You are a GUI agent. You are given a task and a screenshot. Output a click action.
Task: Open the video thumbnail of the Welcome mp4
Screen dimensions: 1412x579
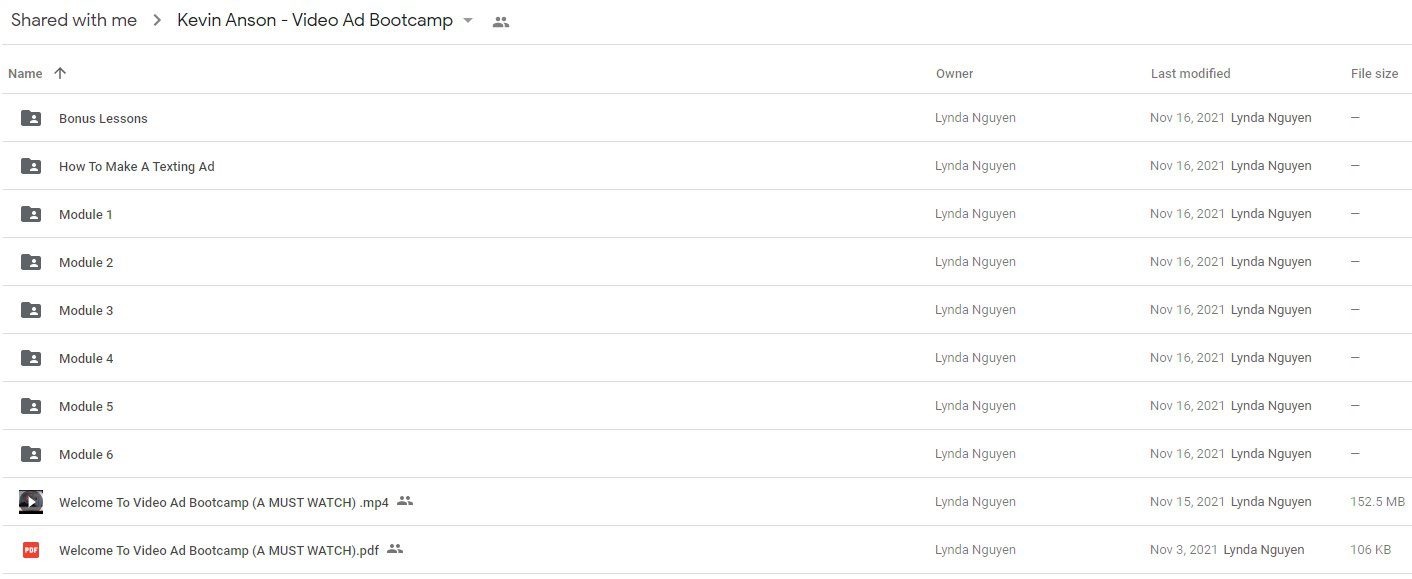pyautogui.click(x=31, y=502)
